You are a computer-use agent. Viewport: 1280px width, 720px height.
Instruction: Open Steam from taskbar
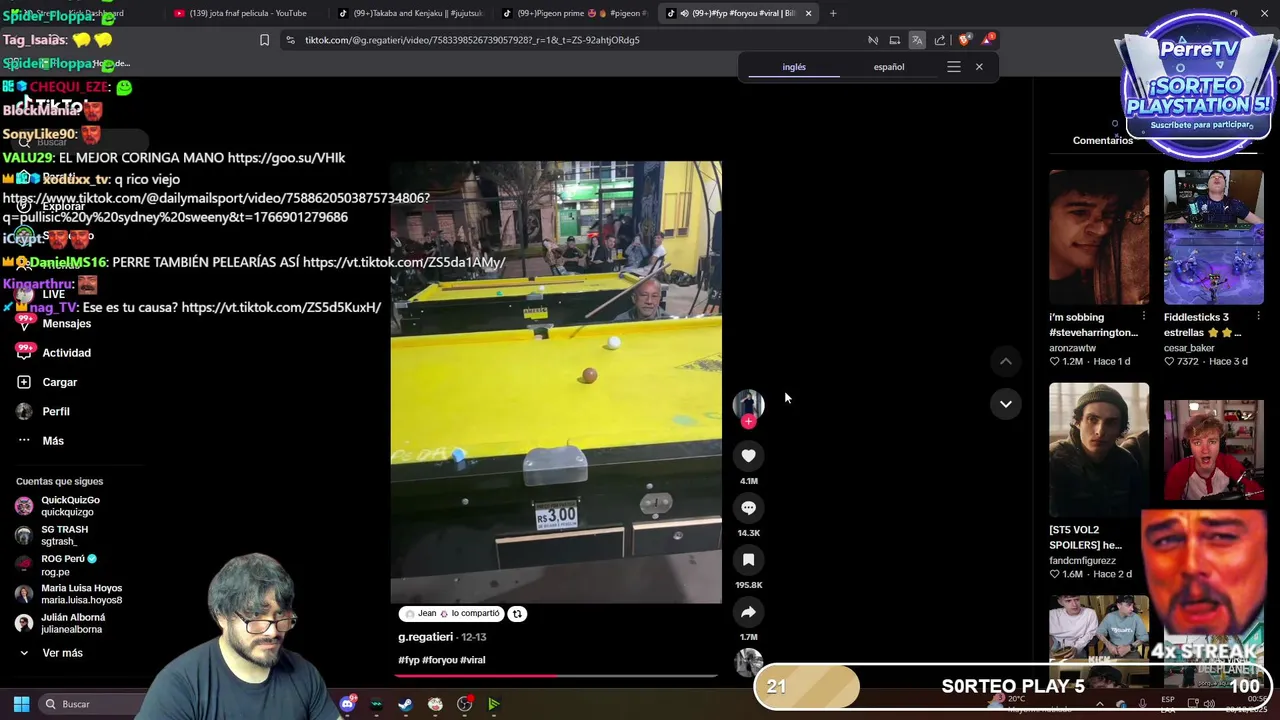[405, 704]
